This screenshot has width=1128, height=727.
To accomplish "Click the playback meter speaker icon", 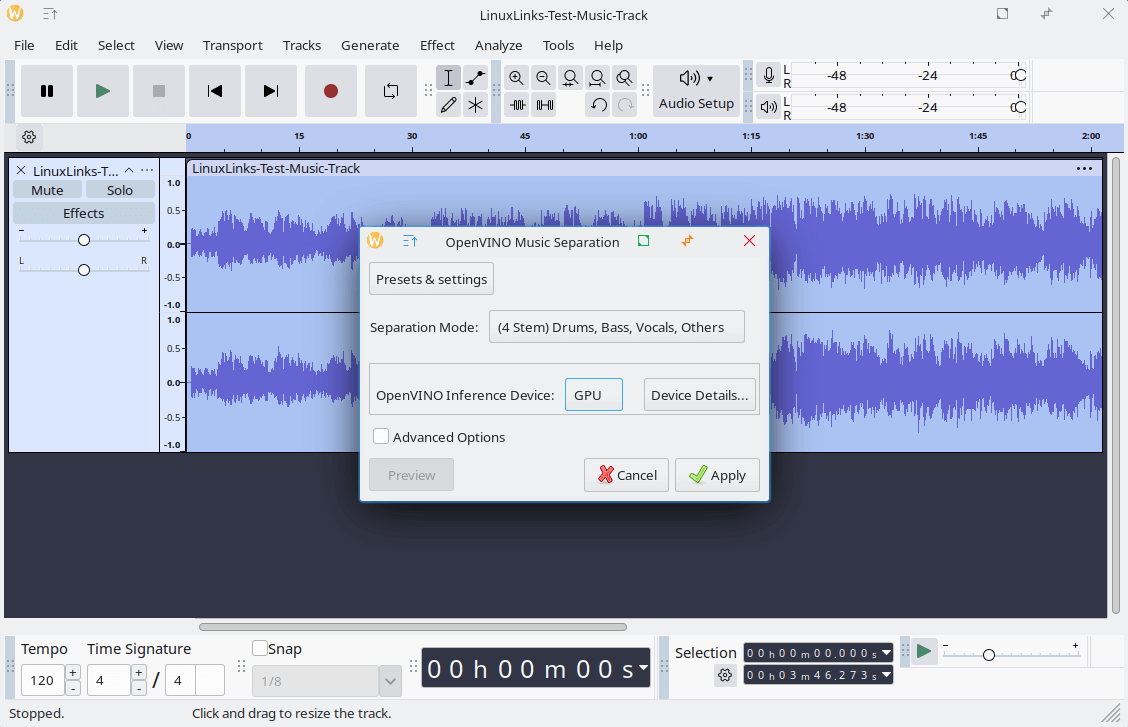I will [769, 107].
